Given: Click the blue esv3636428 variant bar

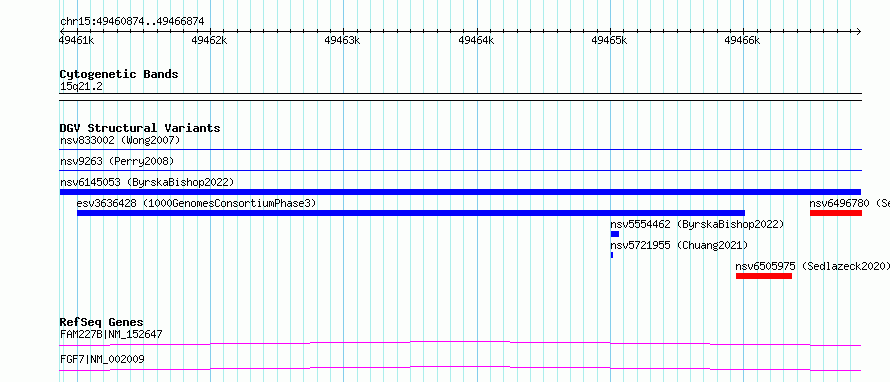Looking at the screenshot, I should coord(411,213).
